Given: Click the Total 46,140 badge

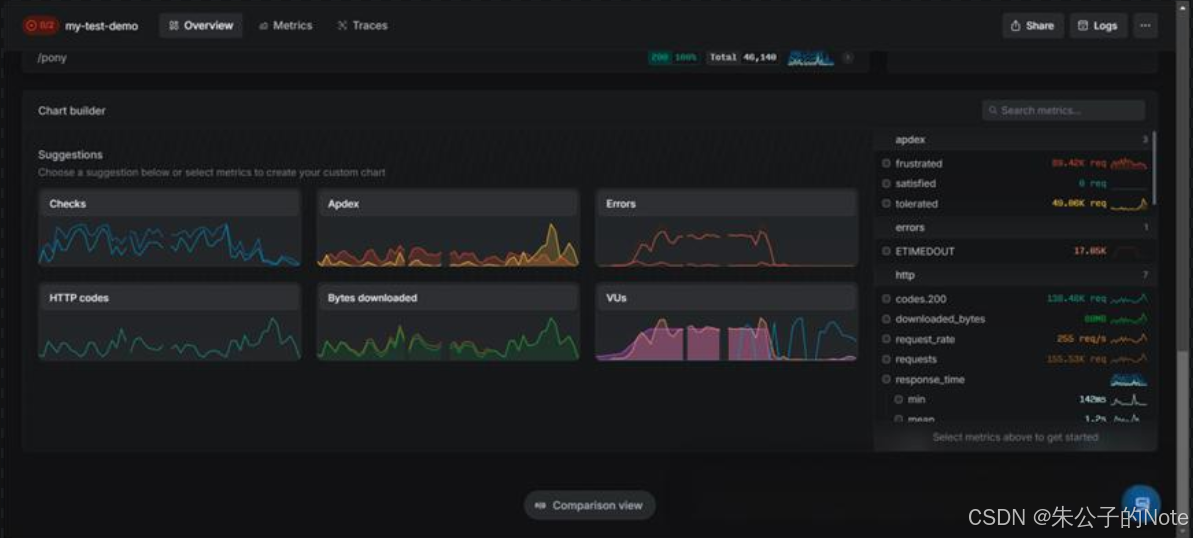Looking at the screenshot, I should [x=743, y=58].
